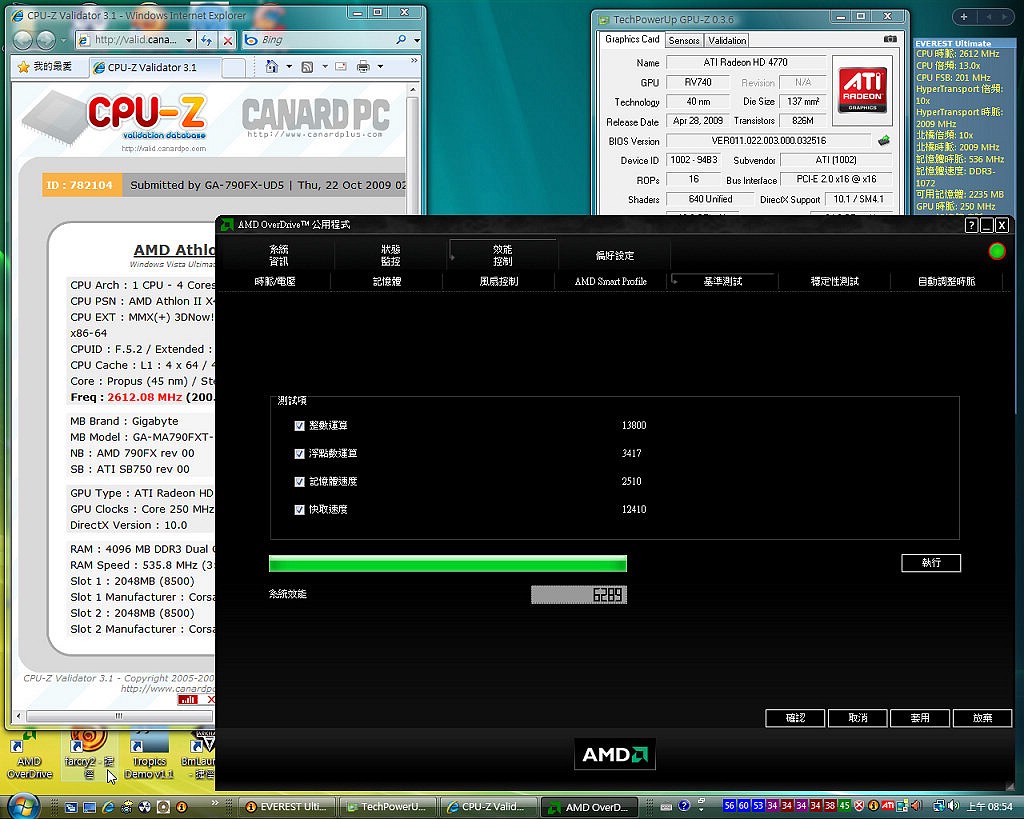This screenshot has height=819, width=1024.
Task: Click the red X security alert tray icon
Action: 859,806
